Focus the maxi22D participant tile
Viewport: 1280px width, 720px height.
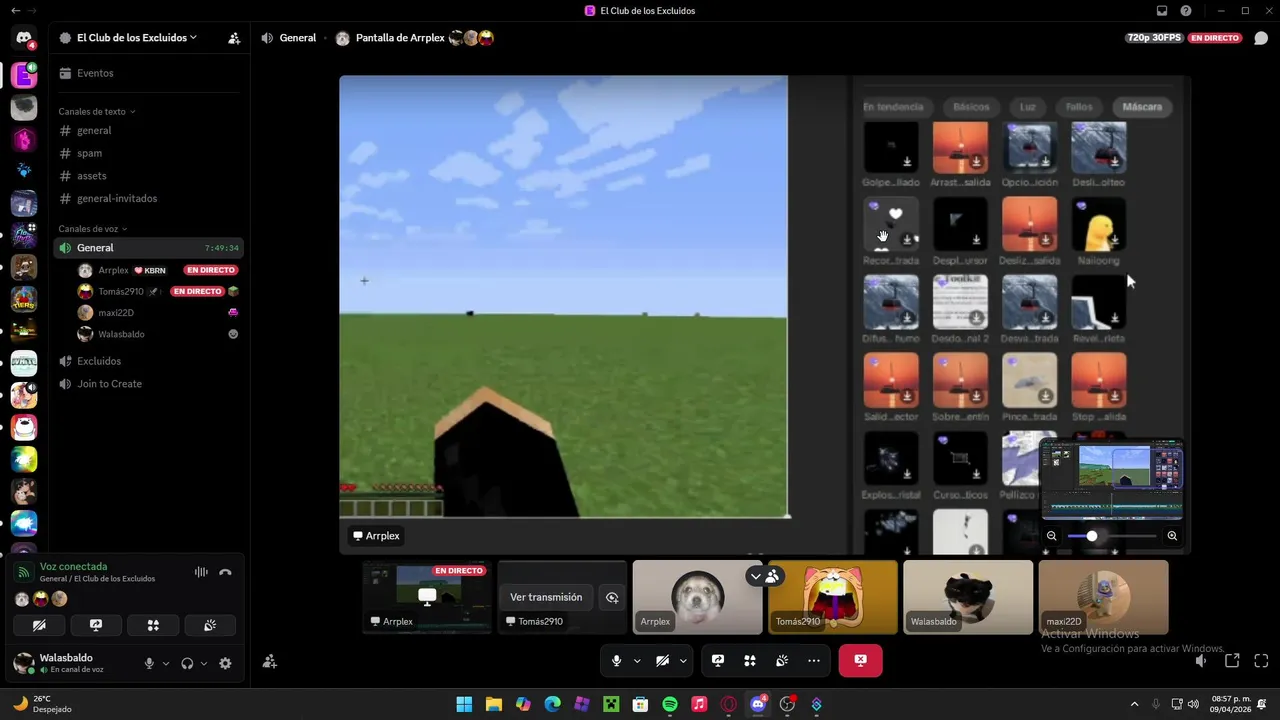pos(1103,597)
